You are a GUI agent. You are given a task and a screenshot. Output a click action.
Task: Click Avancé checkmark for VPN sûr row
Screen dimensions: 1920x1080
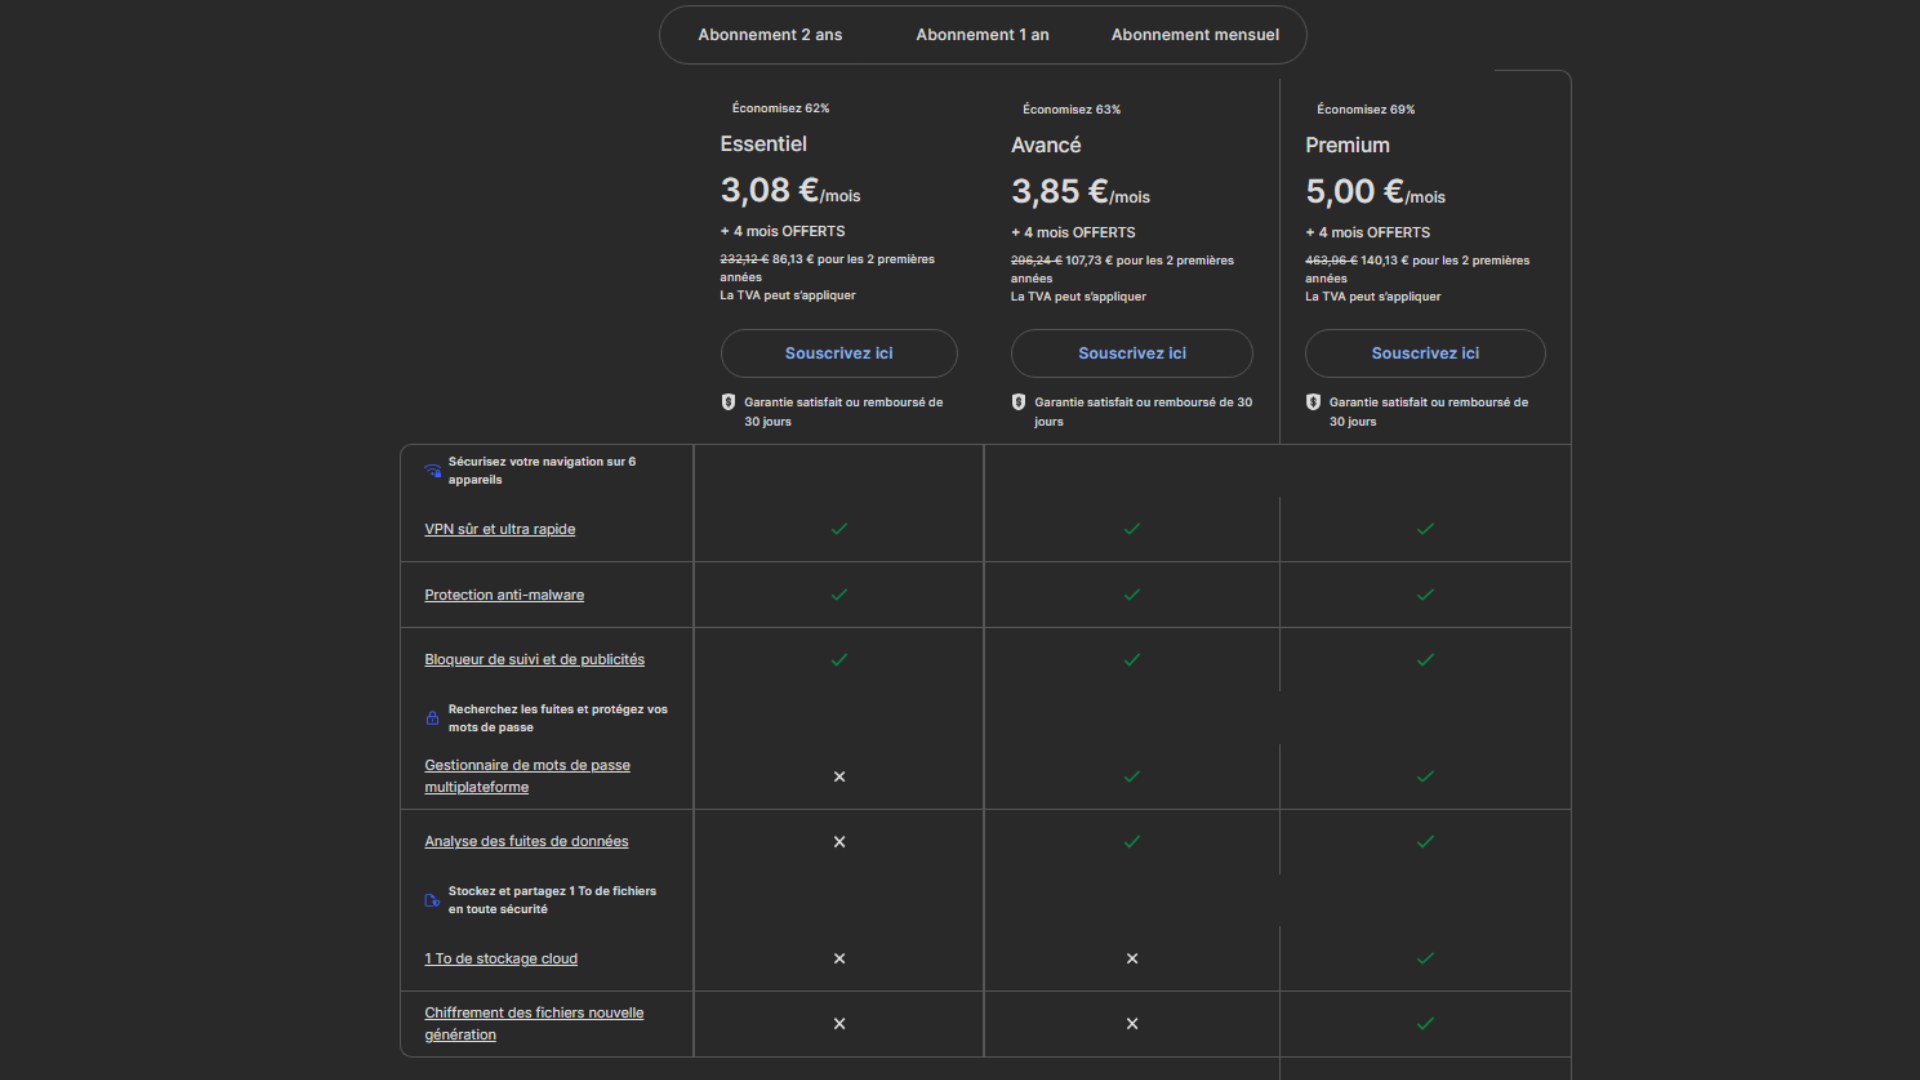coord(1132,529)
